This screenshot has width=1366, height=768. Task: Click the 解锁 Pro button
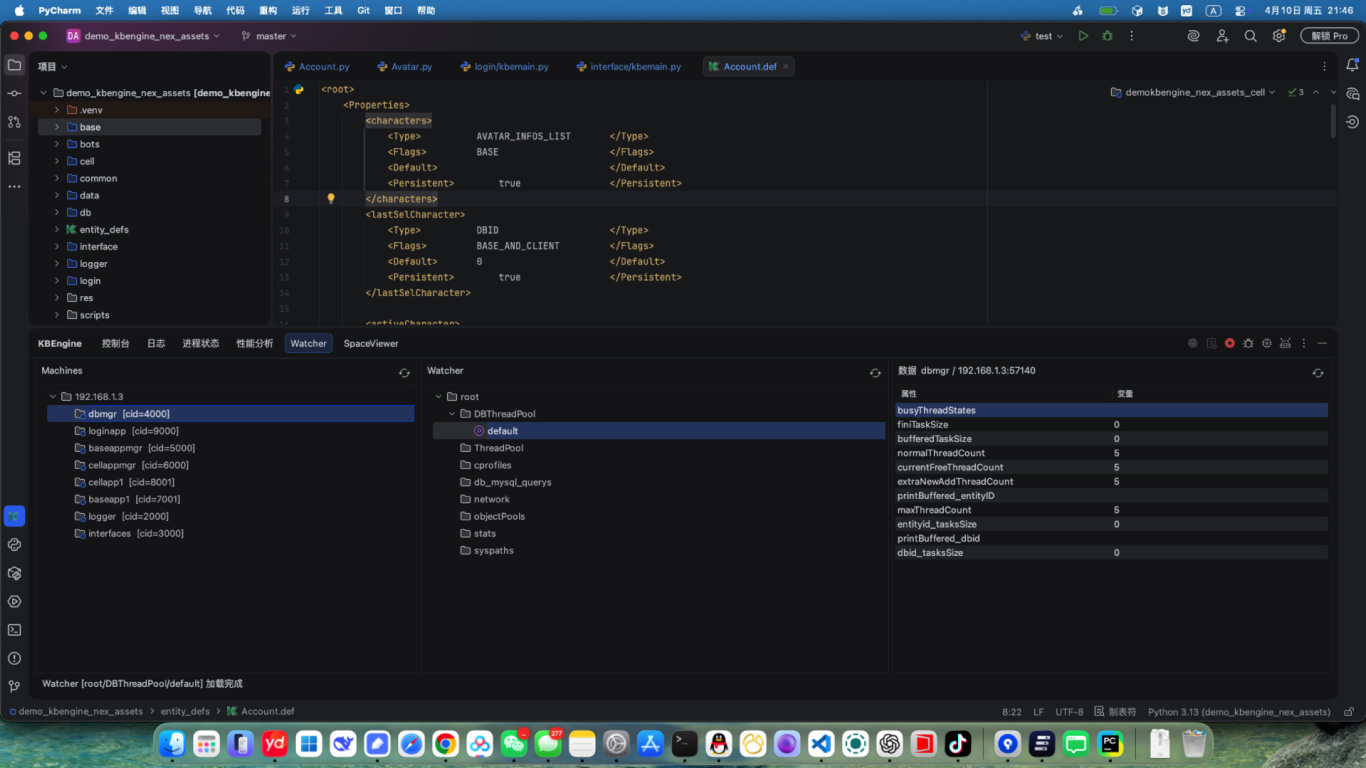click(x=1329, y=36)
